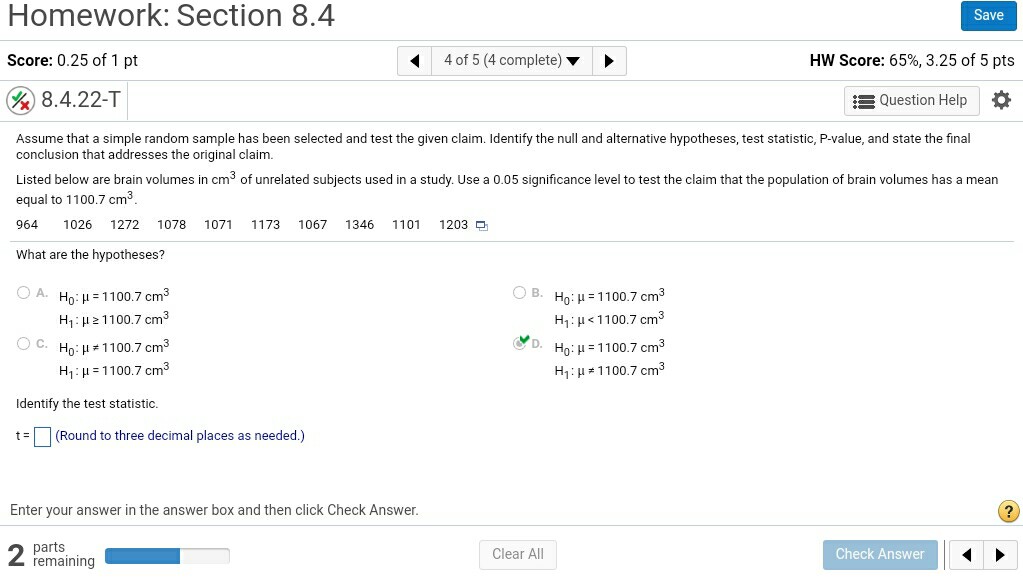Click the Homework: Section 8.4 title
Viewport: 1023px width, 586px height.
pos(171,16)
